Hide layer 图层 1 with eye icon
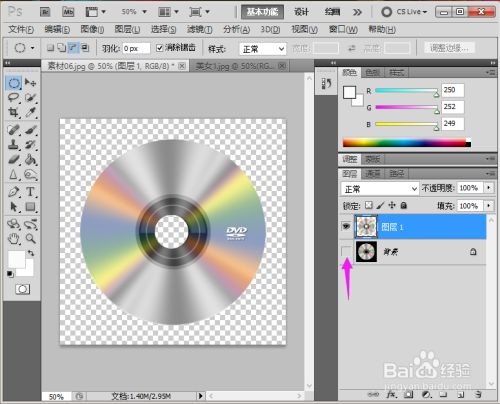Screen dimensions: 500x404 [x=346, y=226]
